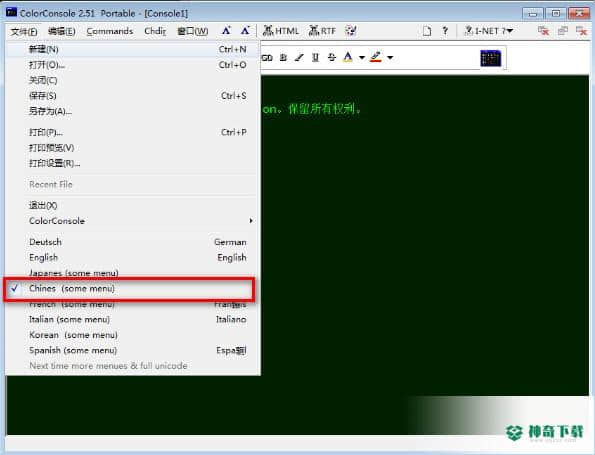The image size is (595, 455).
Task: Choose 另存为(A)... menu entry
Action: pos(132,111)
